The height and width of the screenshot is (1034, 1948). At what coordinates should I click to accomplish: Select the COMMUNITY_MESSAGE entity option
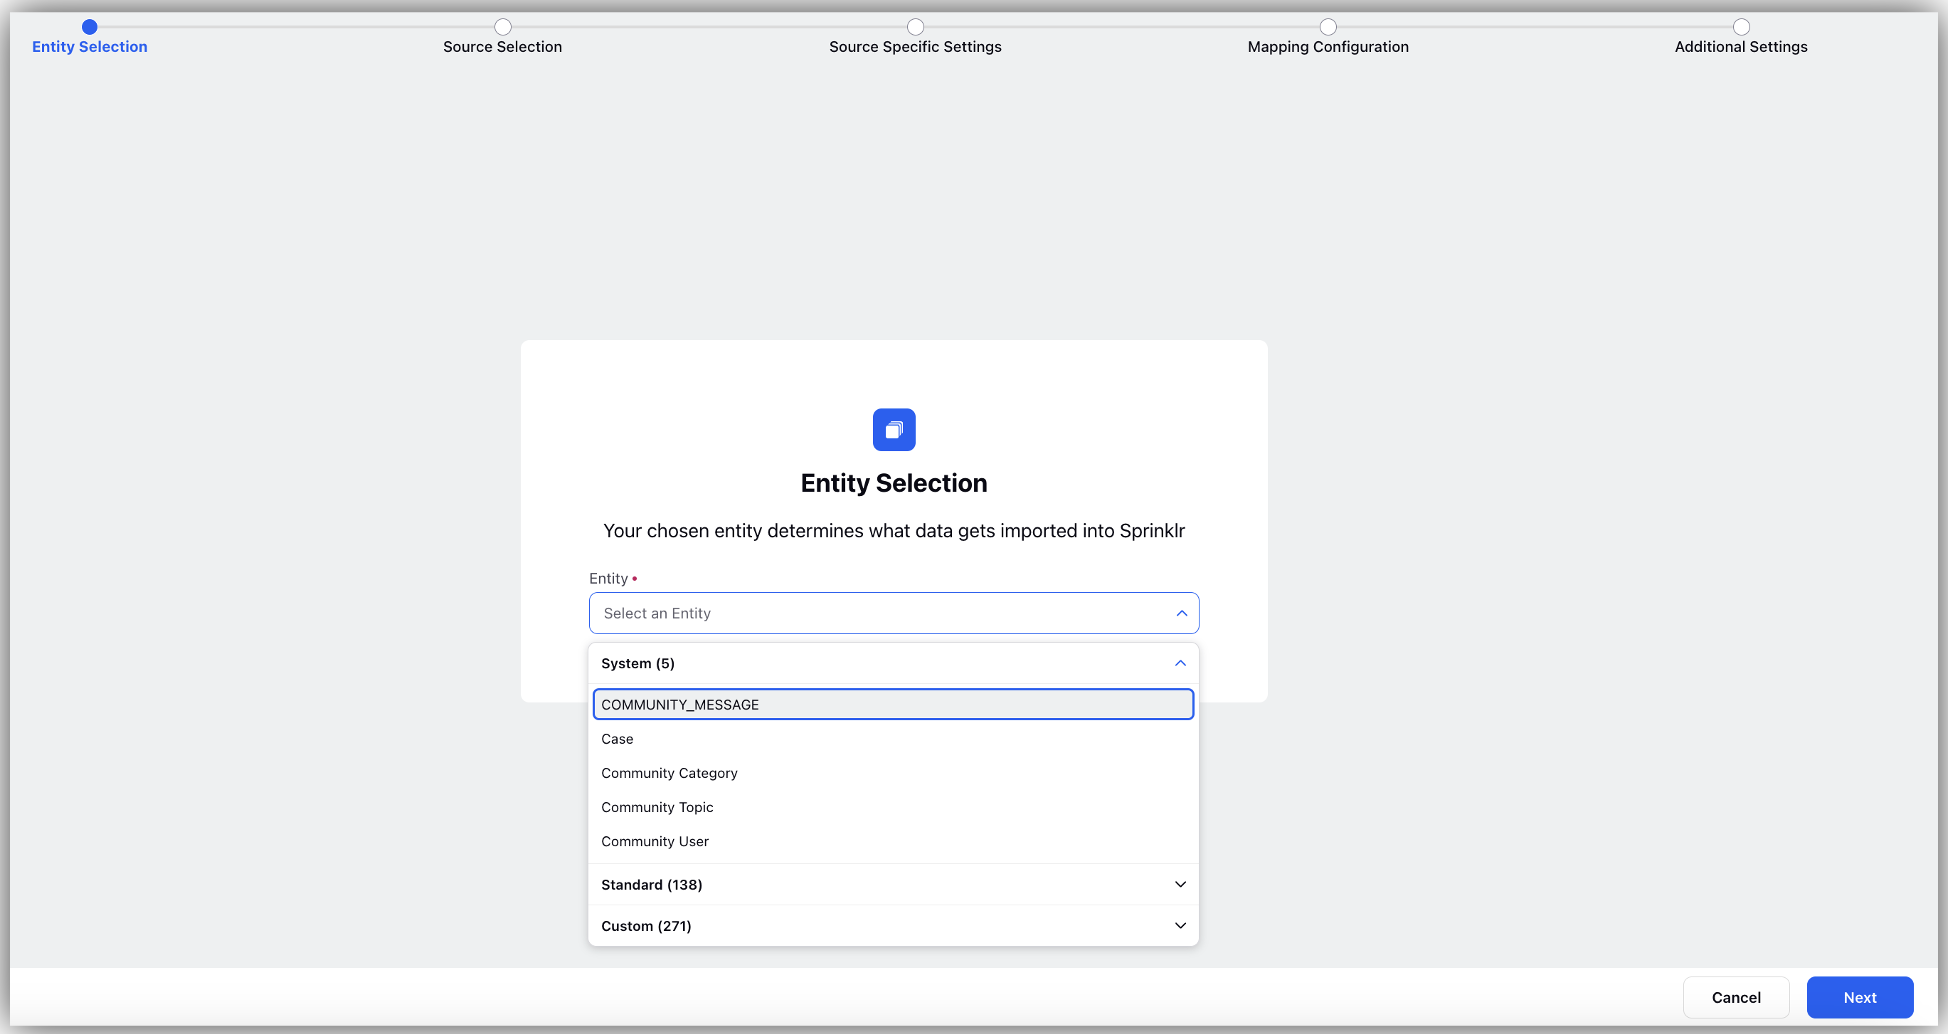pyautogui.click(x=894, y=704)
